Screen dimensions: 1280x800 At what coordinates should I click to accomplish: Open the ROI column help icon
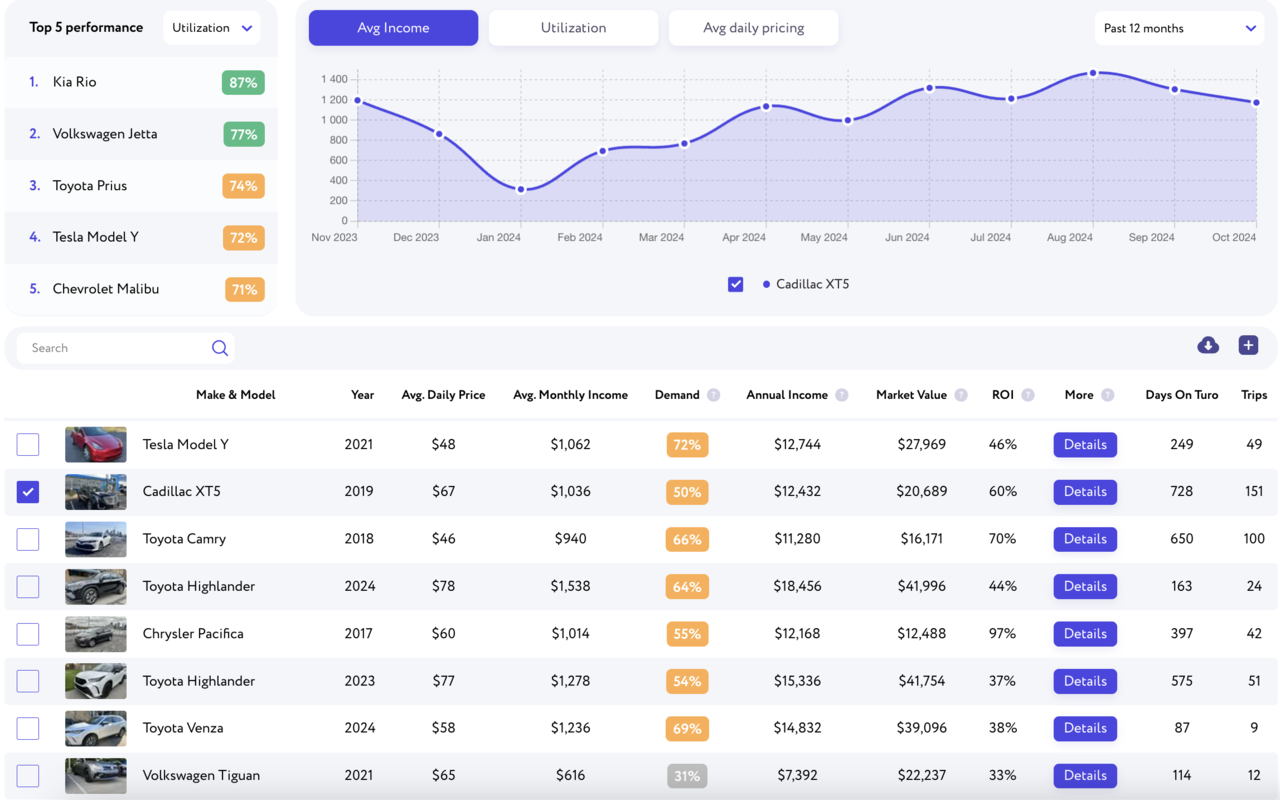coord(1028,395)
